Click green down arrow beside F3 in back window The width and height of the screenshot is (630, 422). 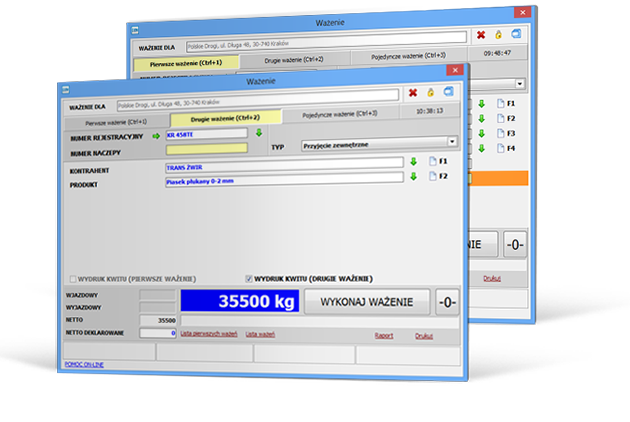pos(480,133)
